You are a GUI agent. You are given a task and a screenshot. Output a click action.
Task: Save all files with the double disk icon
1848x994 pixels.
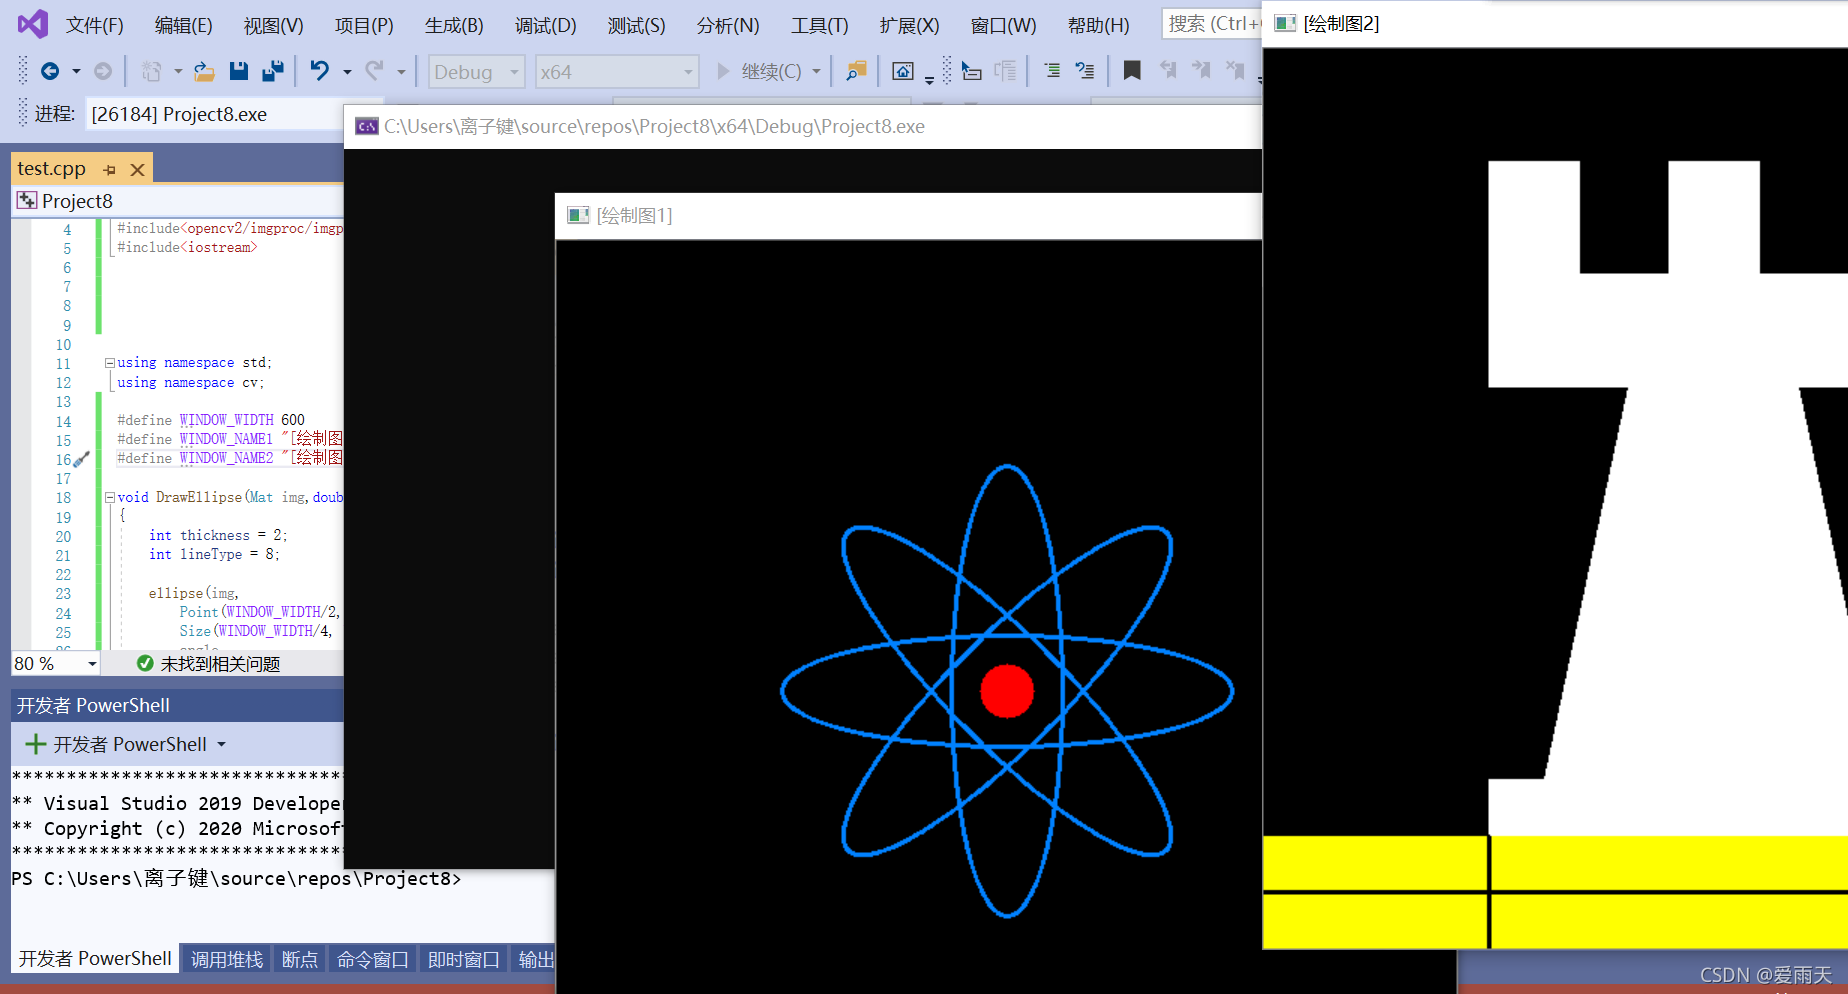click(272, 71)
